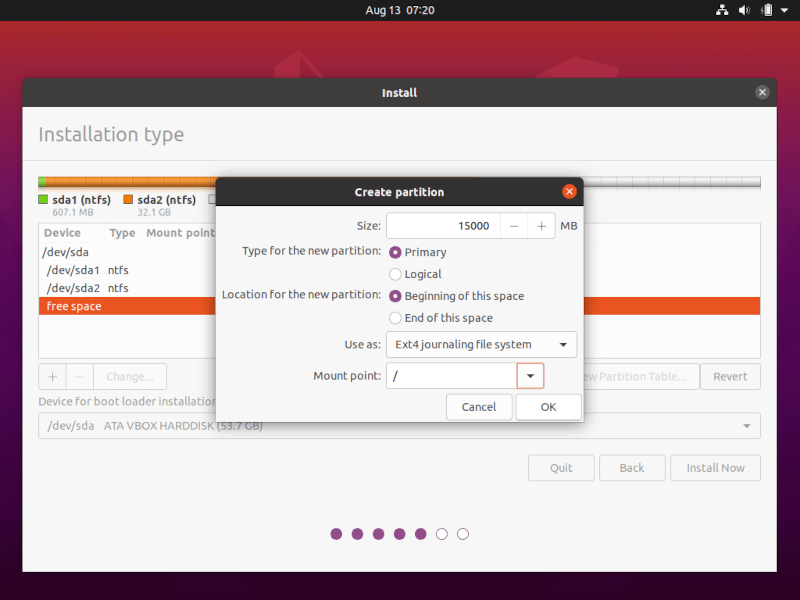Click the plus button to increase partition size
Viewport: 800px width, 600px height.
pyautogui.click(x=541, y=226)
